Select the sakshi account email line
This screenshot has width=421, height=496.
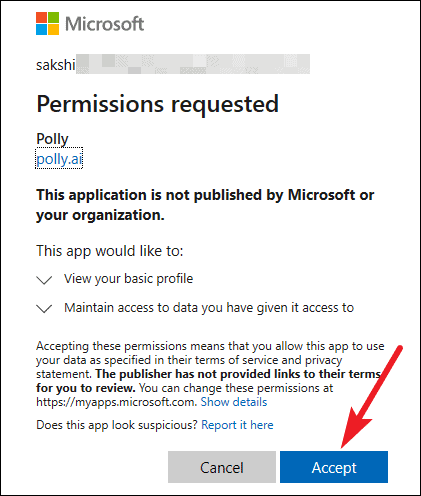click(x=173, y=64)
